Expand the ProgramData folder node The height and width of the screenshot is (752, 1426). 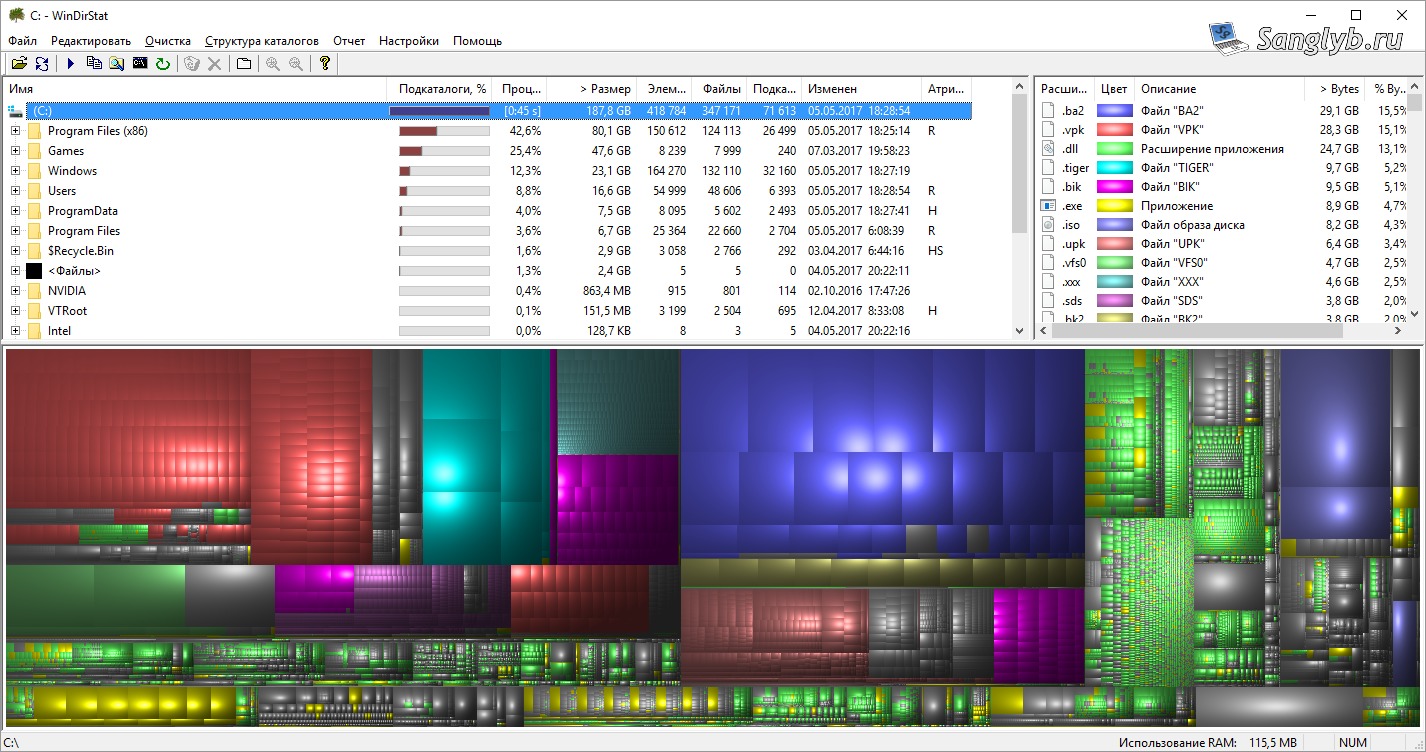(x=15, y=211)
